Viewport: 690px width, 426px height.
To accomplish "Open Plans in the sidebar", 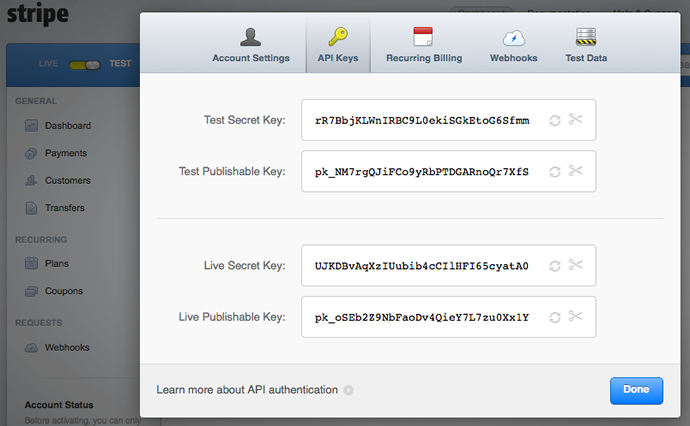I will coord(57,264).
